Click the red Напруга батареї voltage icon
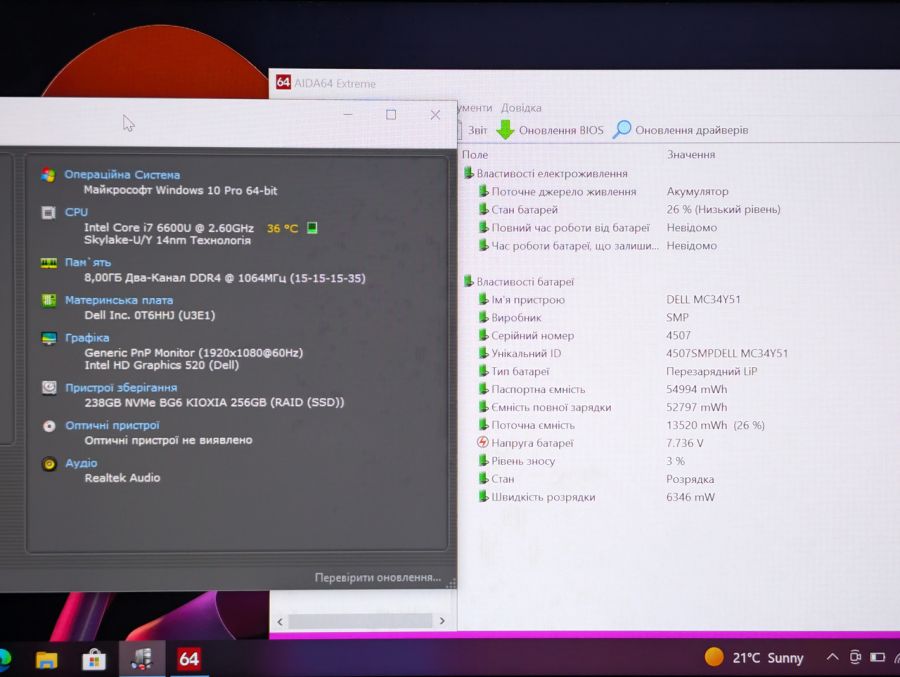The image size is (900, 677). pos(483,443)
